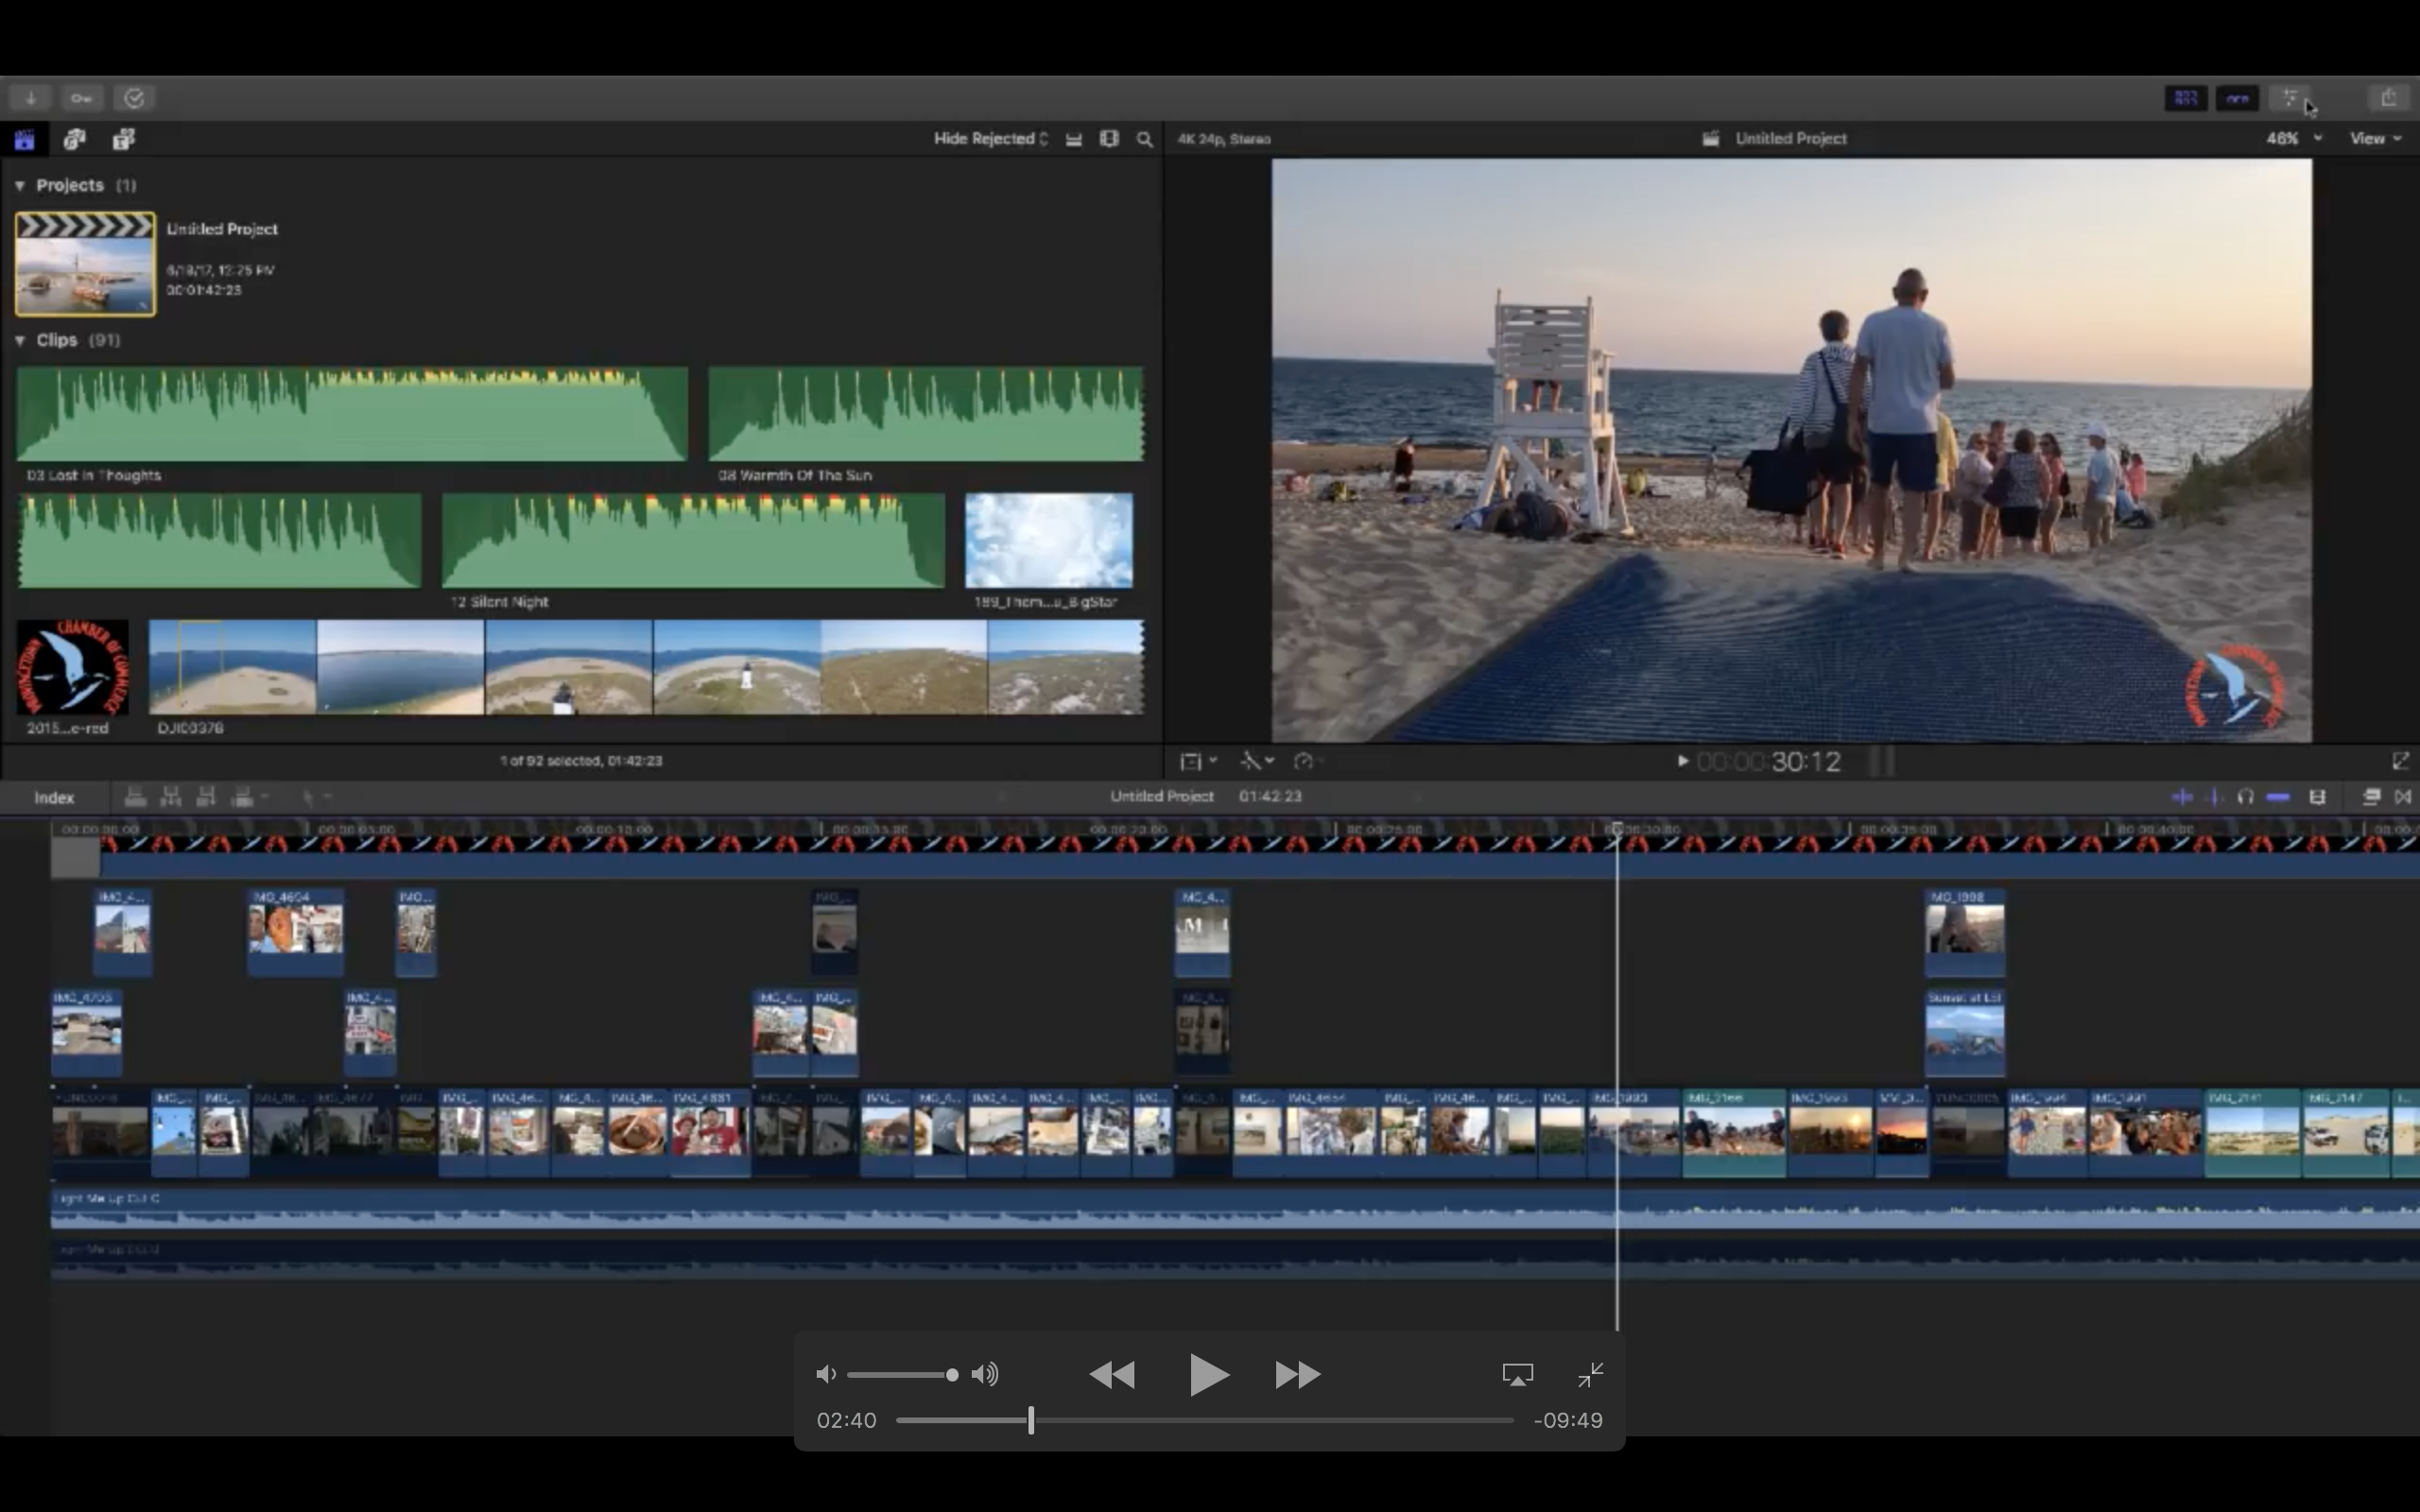Collapse the Clips section disclosure triangle
Viewport: 2420px width, 1512px height.
(20, 341)
